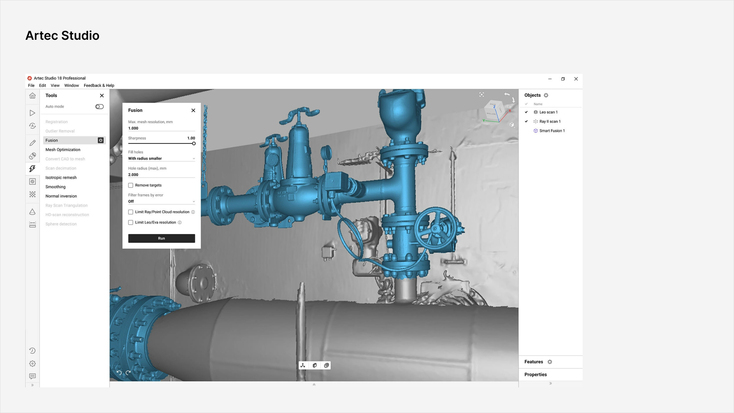Open the Fix holes bandage icon

point(32,156)
